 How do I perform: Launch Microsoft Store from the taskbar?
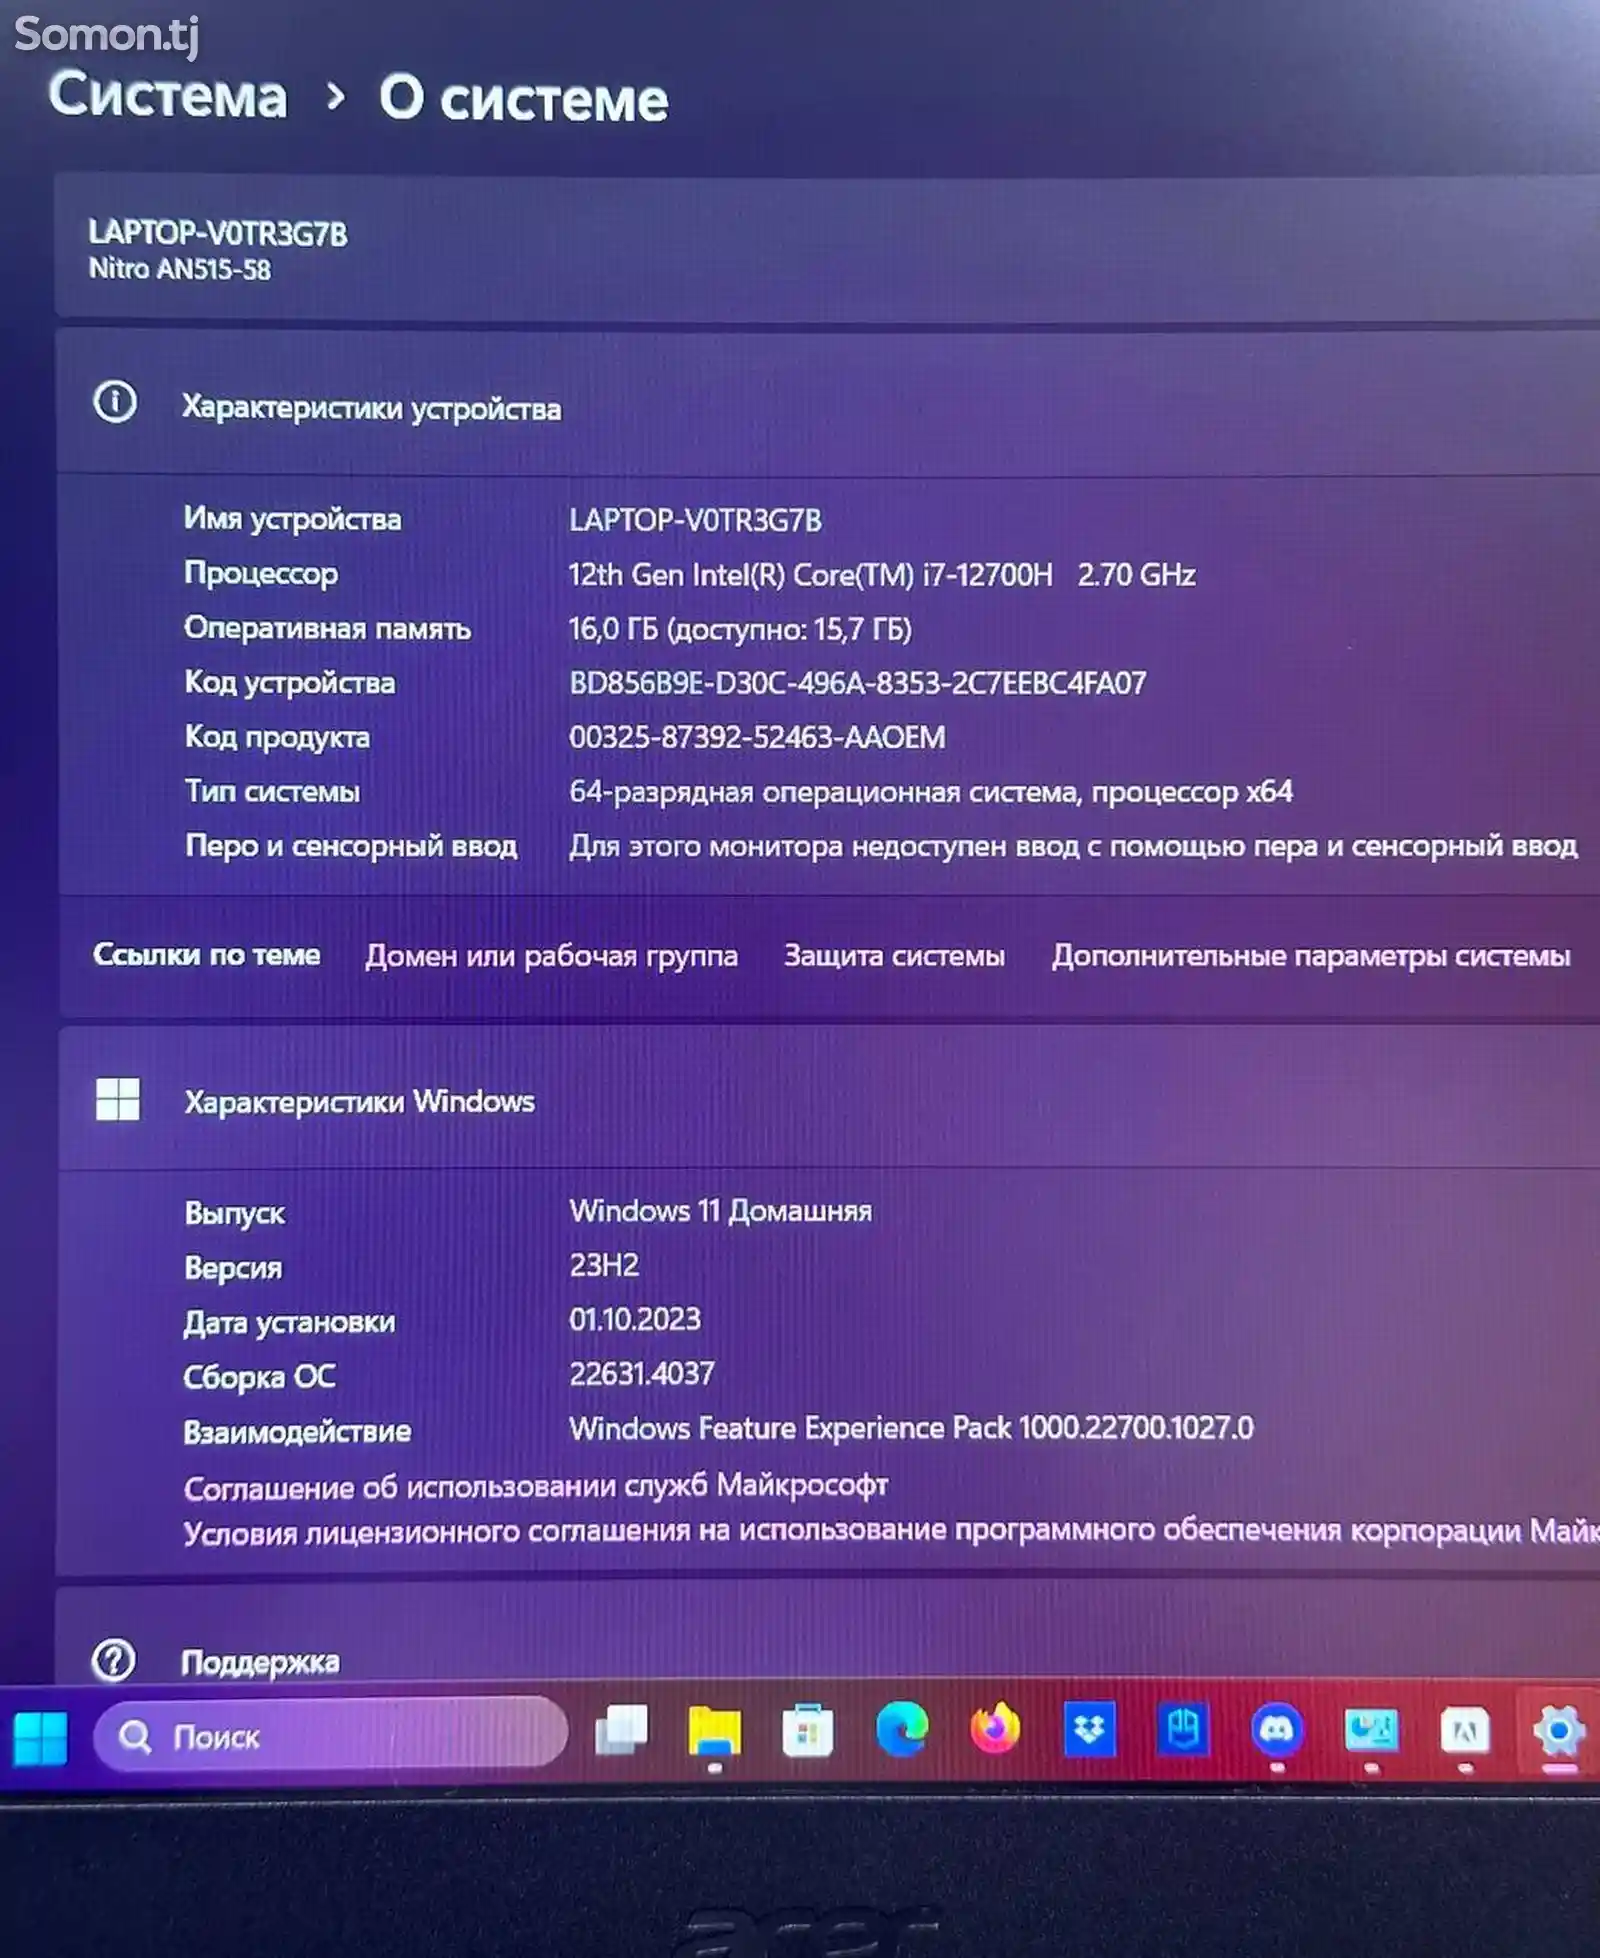click(808, 1731)
